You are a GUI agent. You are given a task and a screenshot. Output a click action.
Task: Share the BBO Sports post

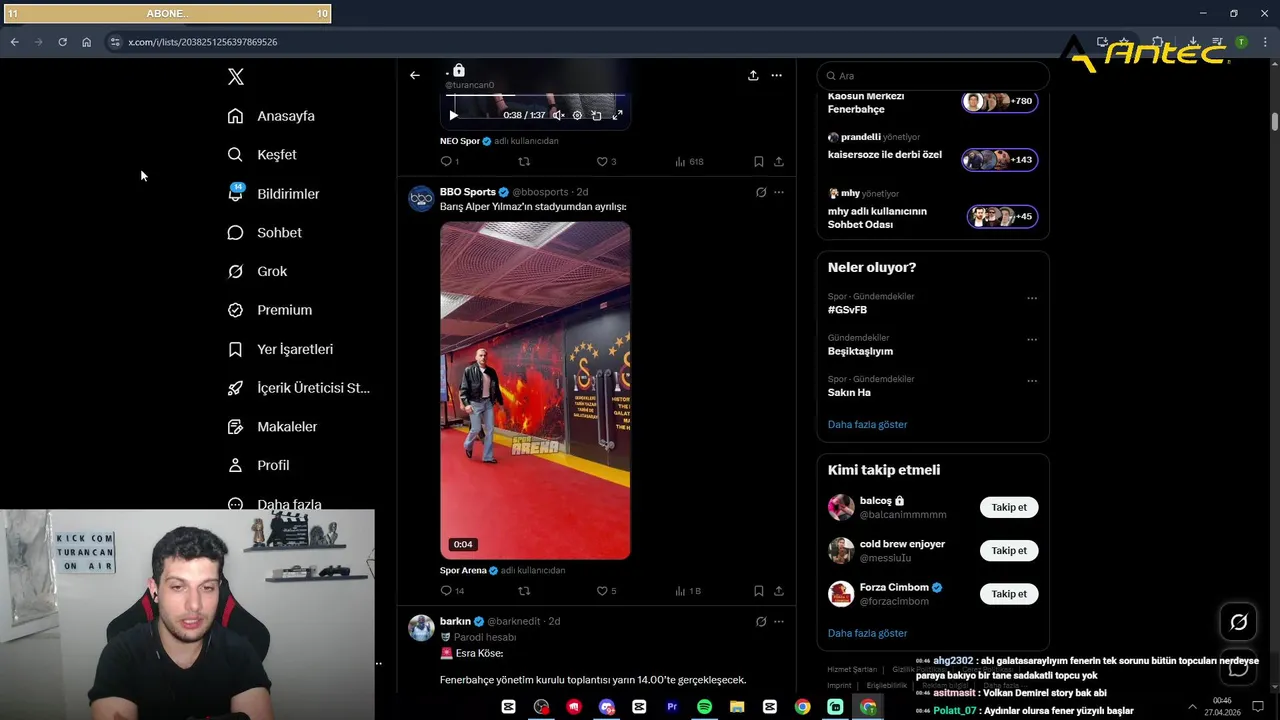pos(779,591)
